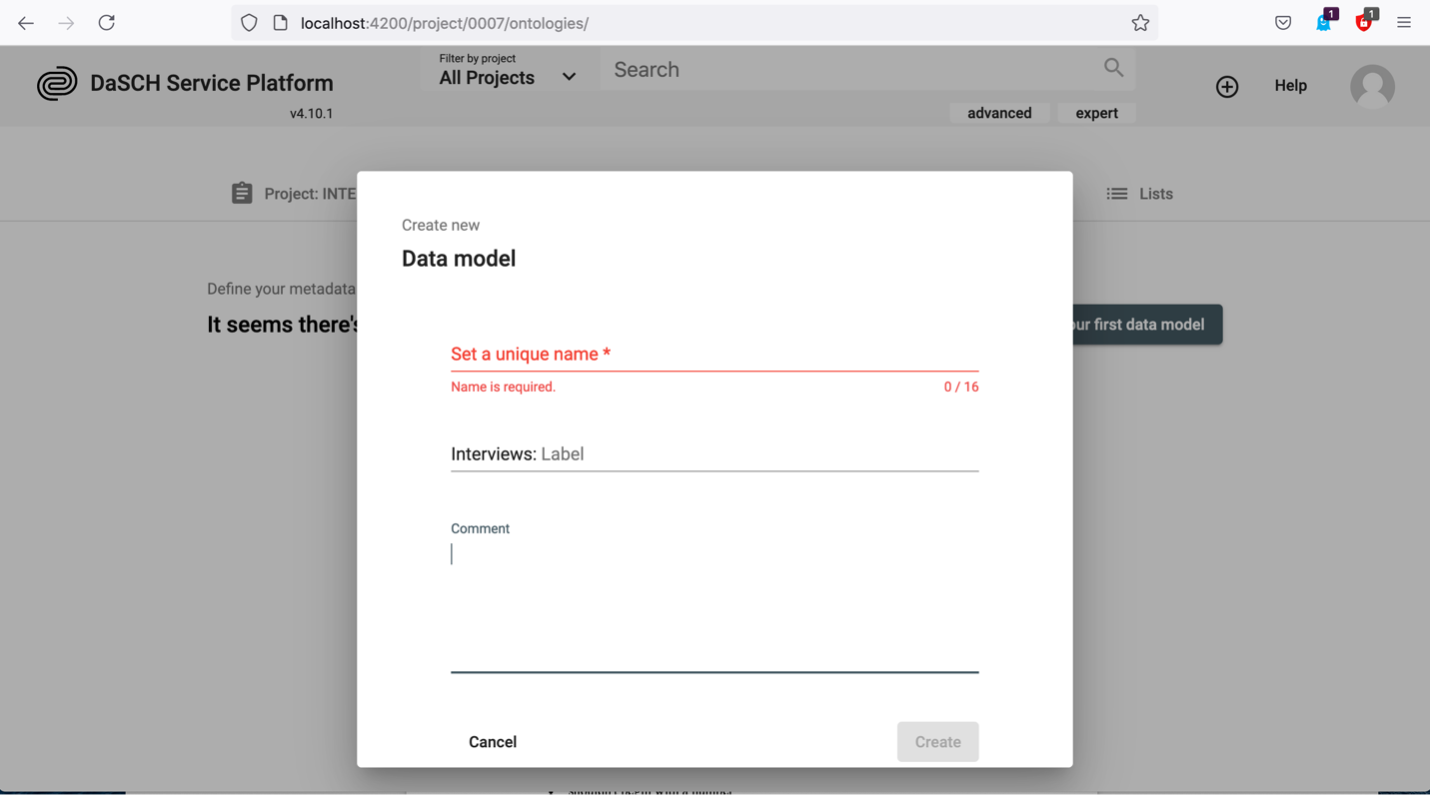Viewport: 1430px width, 797px height.
Task: Click the 'Name is required.' error text
Action: pos(503,387)
